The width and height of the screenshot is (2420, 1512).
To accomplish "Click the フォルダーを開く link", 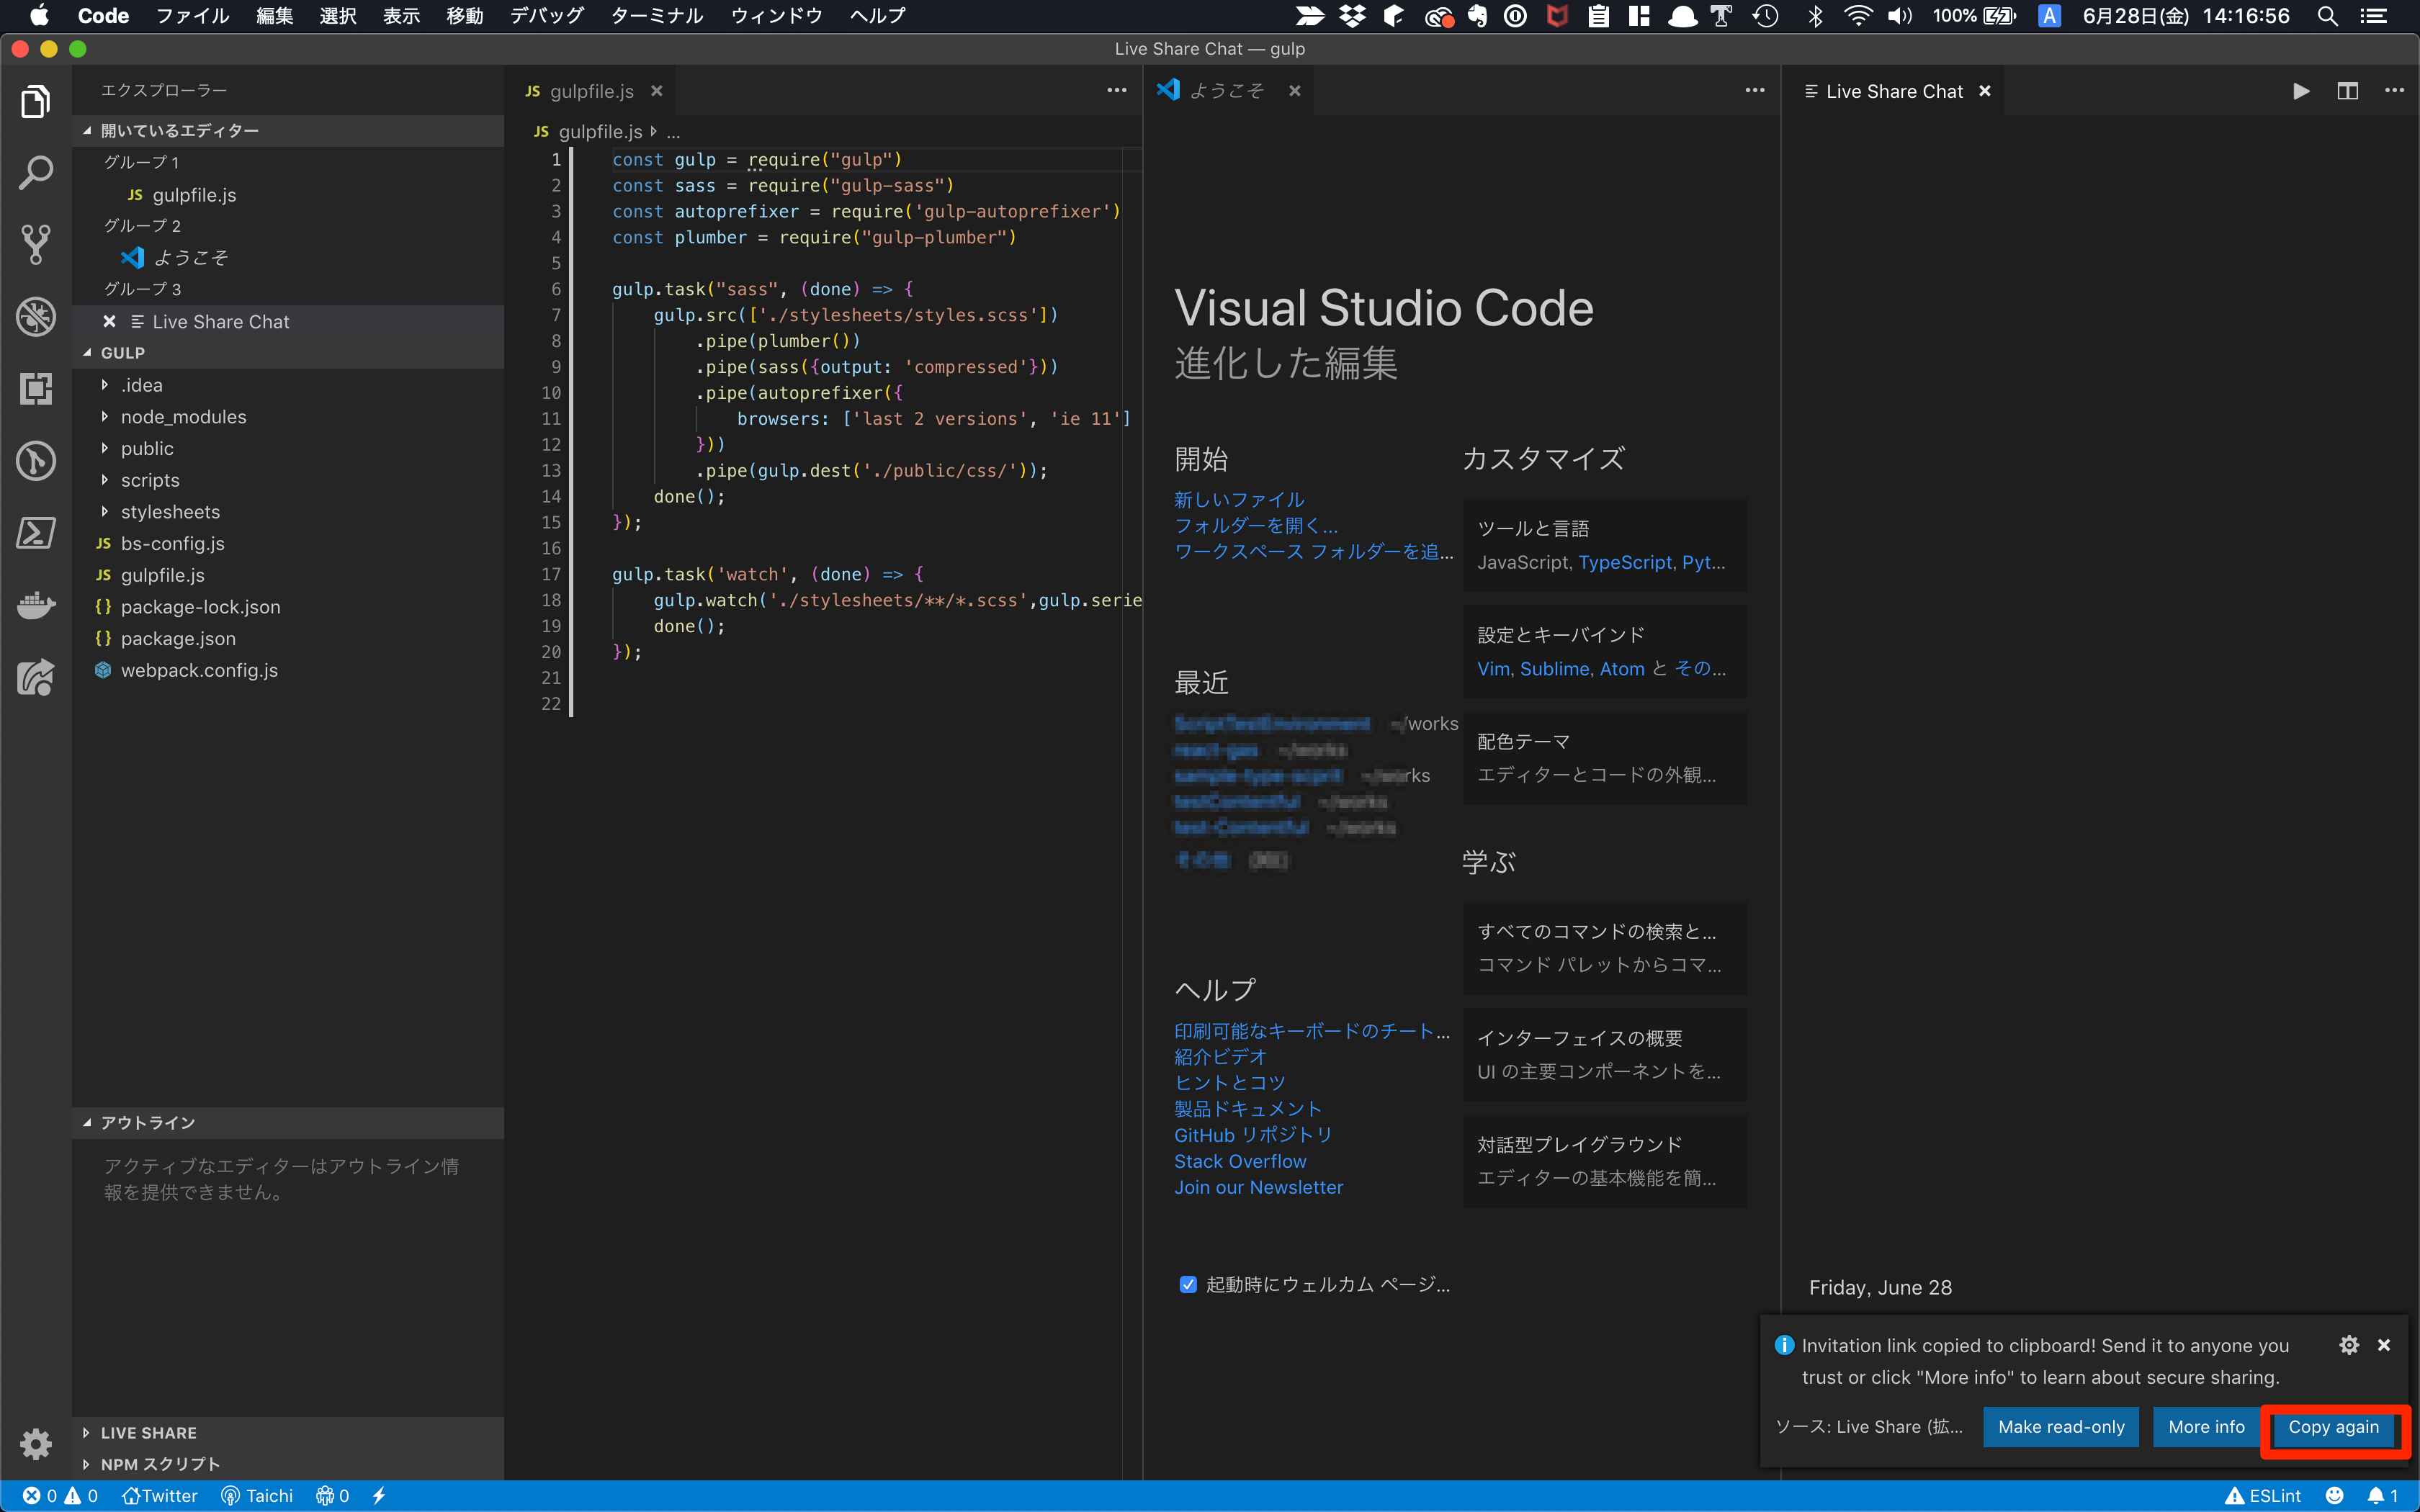I will (x=1256, y=525).
